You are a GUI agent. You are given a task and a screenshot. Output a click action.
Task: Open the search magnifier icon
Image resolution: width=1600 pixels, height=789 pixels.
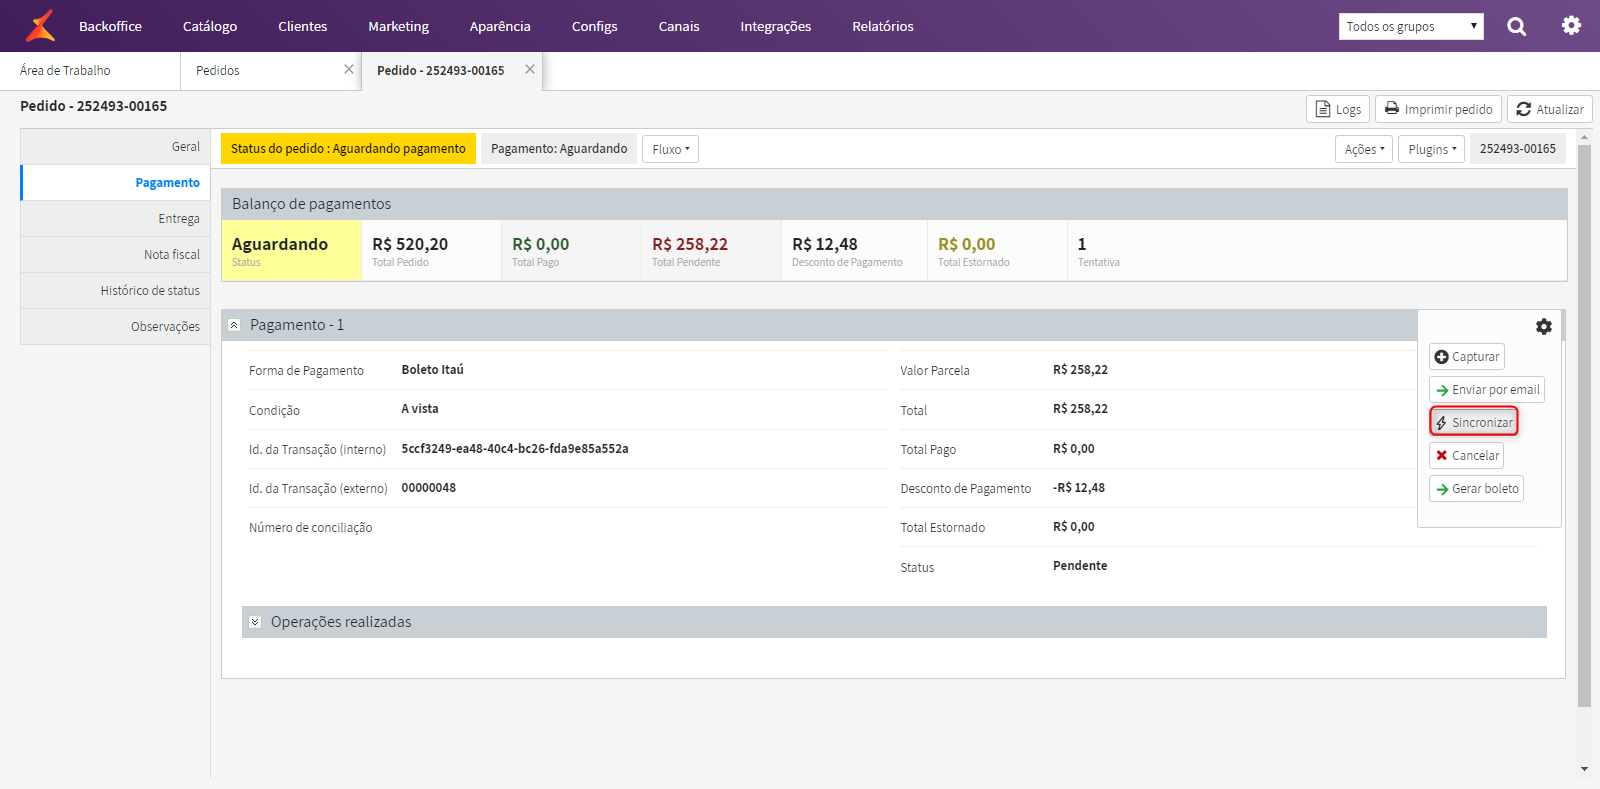1517,26
